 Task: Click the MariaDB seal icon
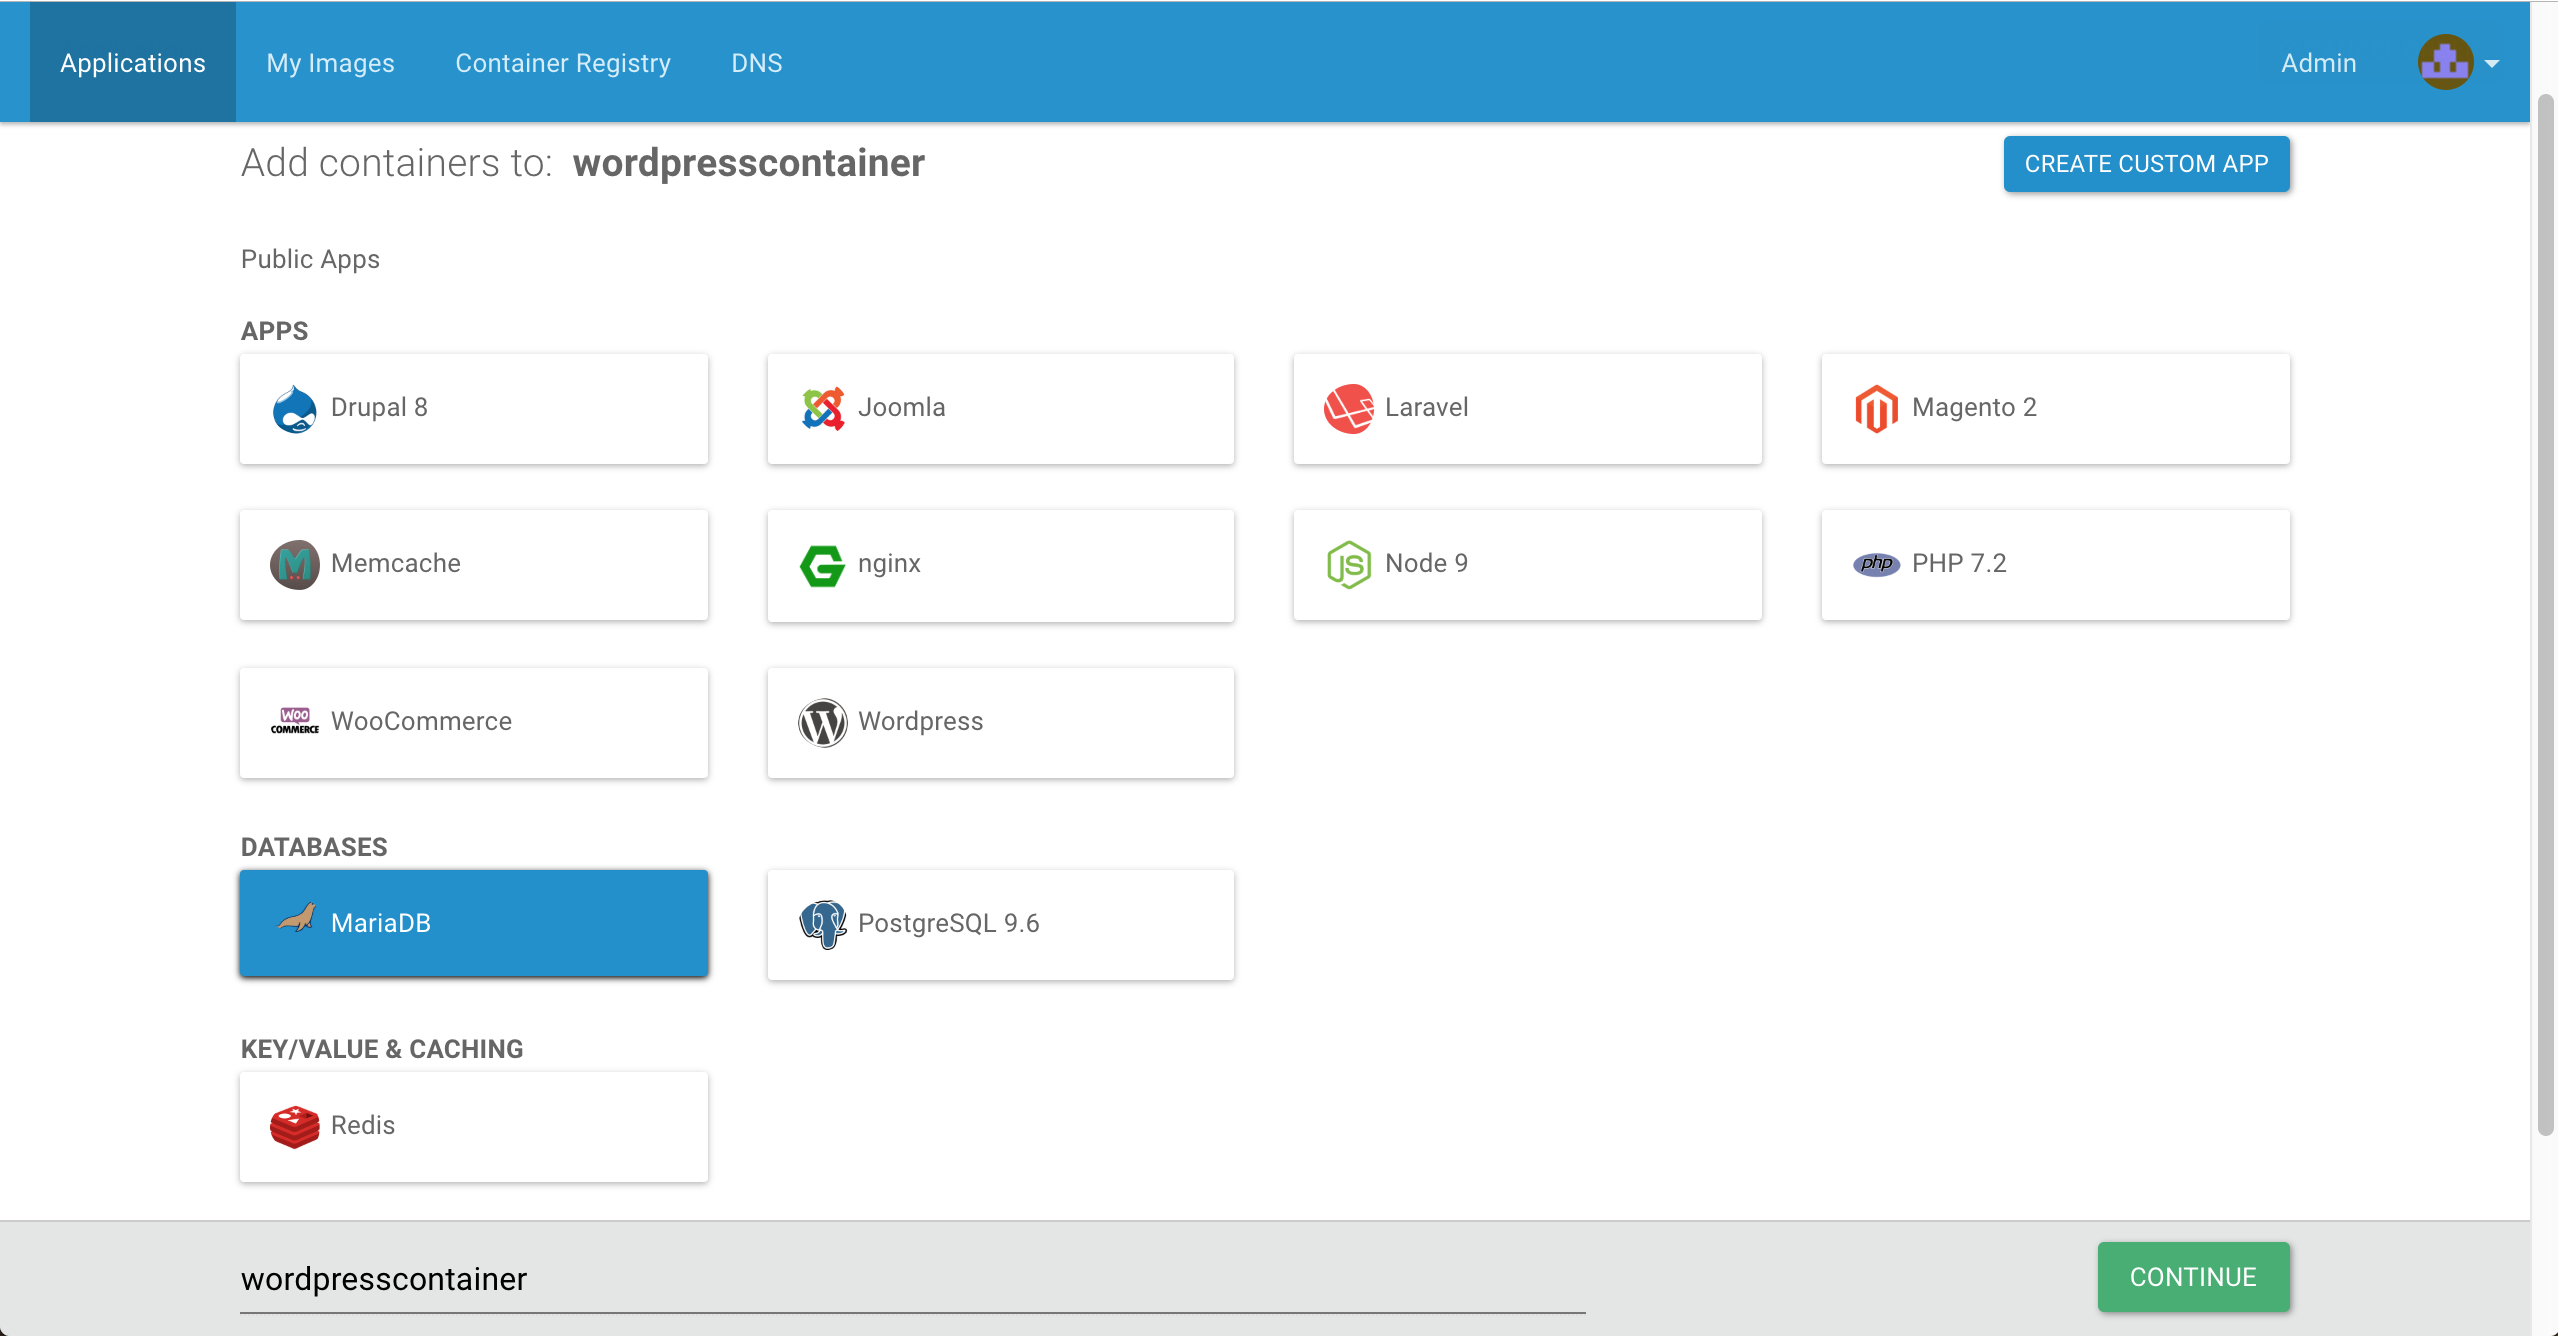296,918
